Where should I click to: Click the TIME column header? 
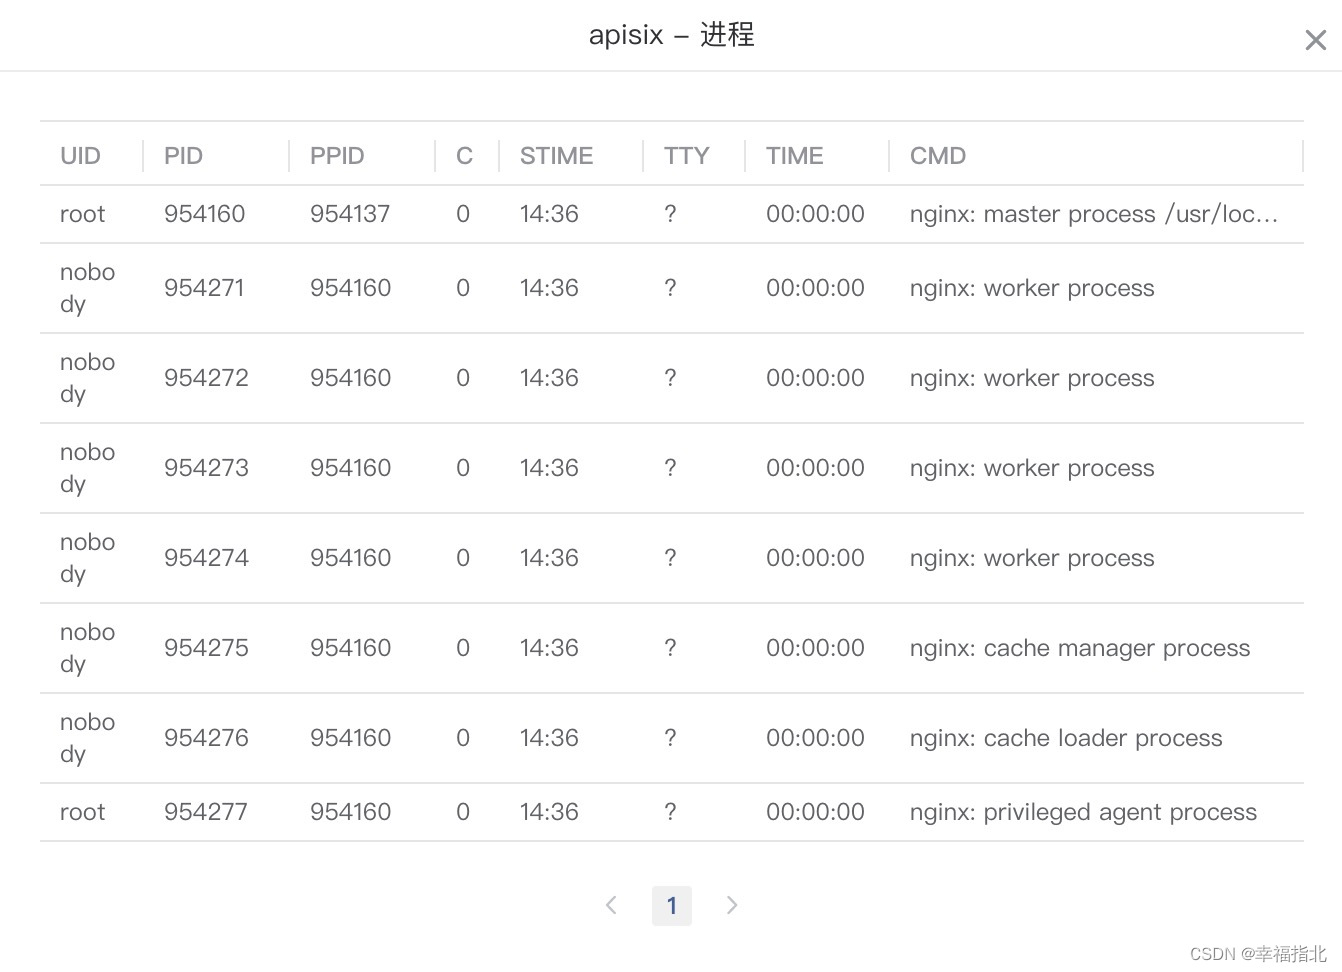(794, 156)
